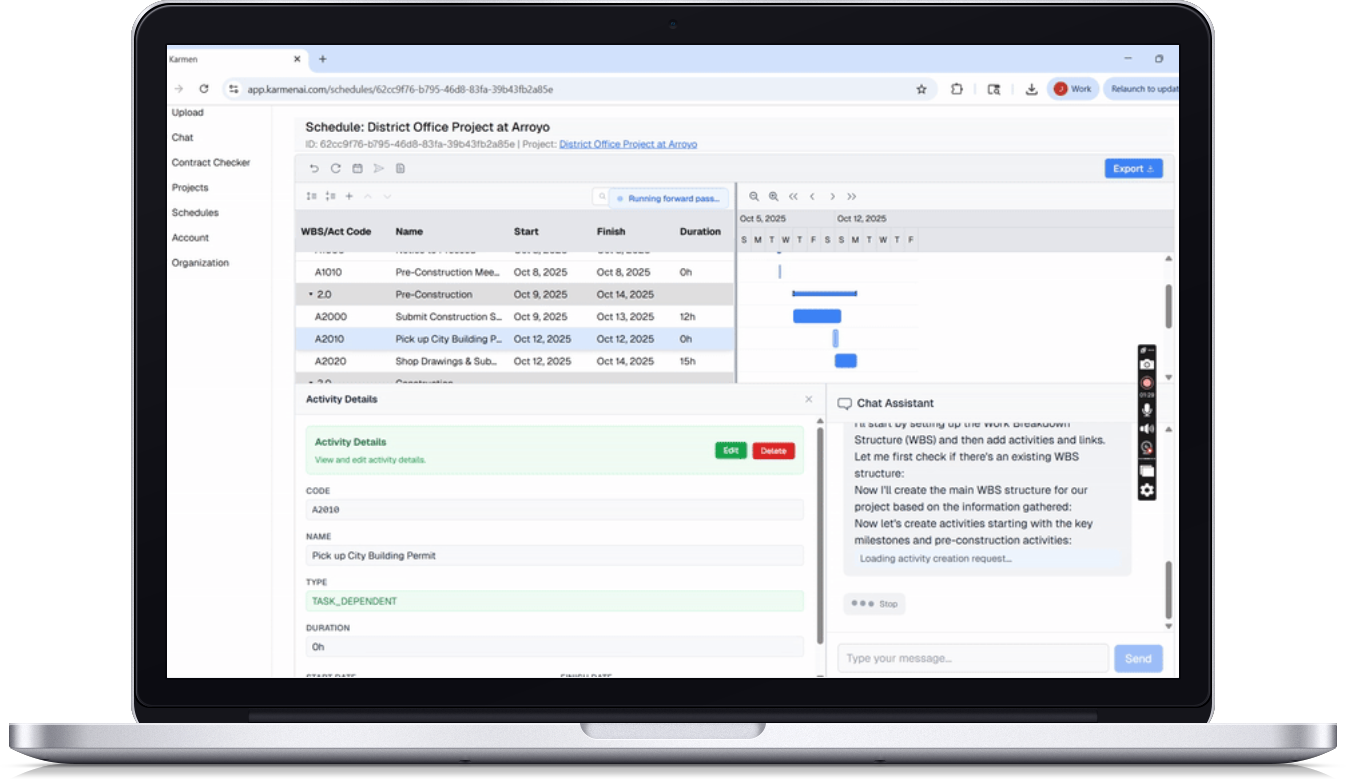Move Gantt forward with single right arrow

(832, 197)
